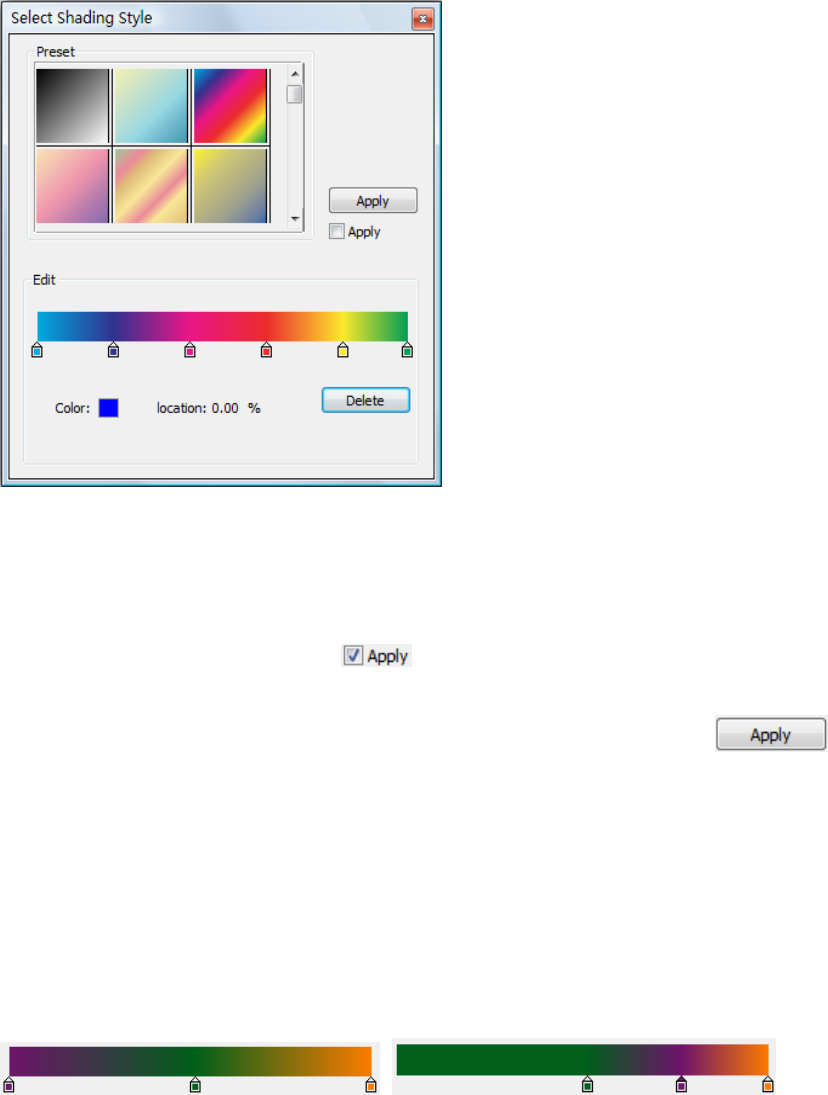Click the standalone Apply button at right
Image resolution: width=828 pixels, height=1095 pixels.
[x=771, y=734]
